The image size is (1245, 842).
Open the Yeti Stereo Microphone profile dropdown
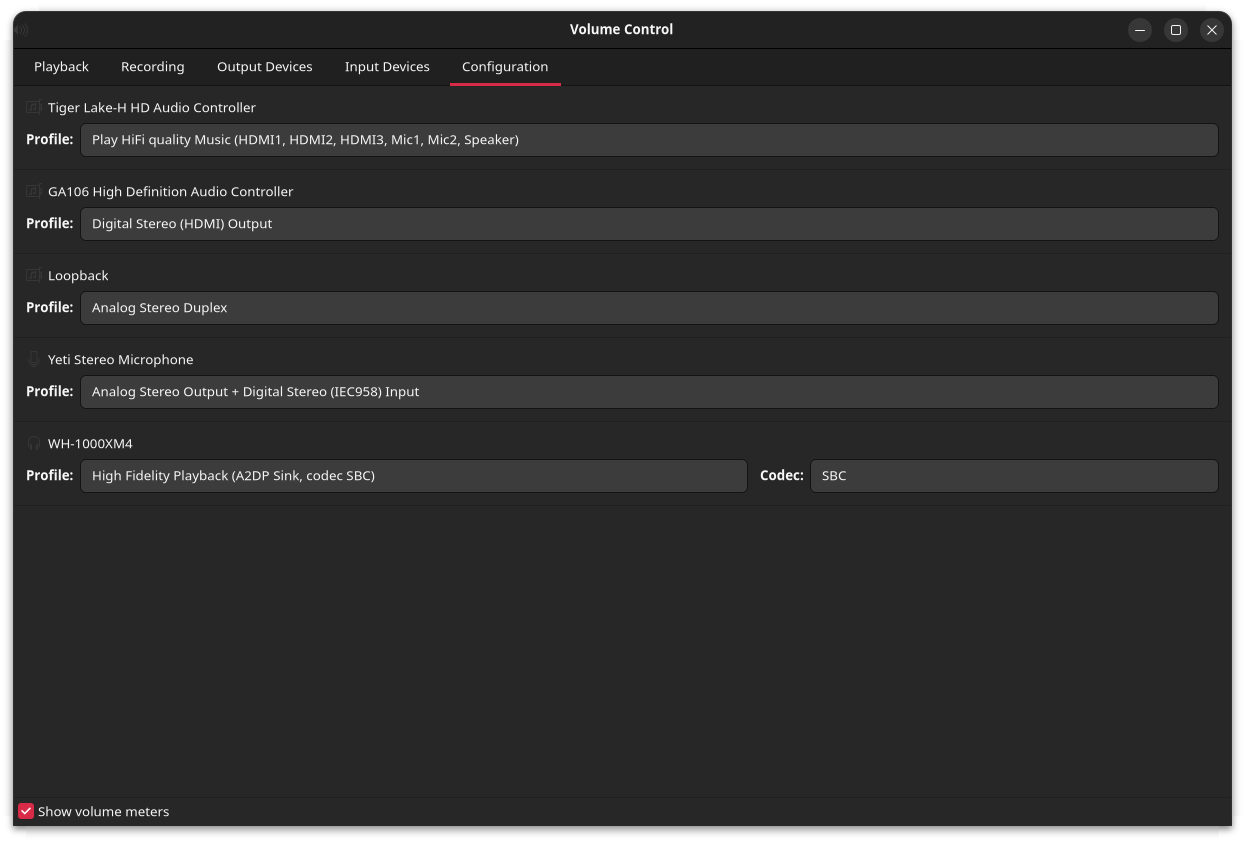[x=649, y=392]
